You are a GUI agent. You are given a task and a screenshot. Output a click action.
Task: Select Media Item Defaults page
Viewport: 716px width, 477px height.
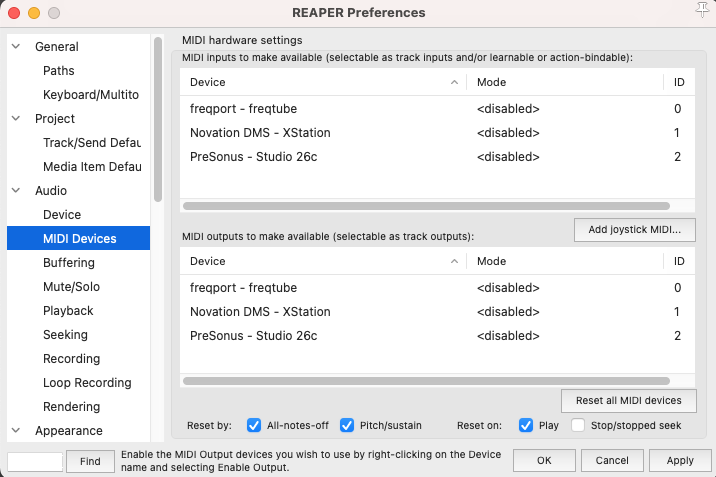92,167
